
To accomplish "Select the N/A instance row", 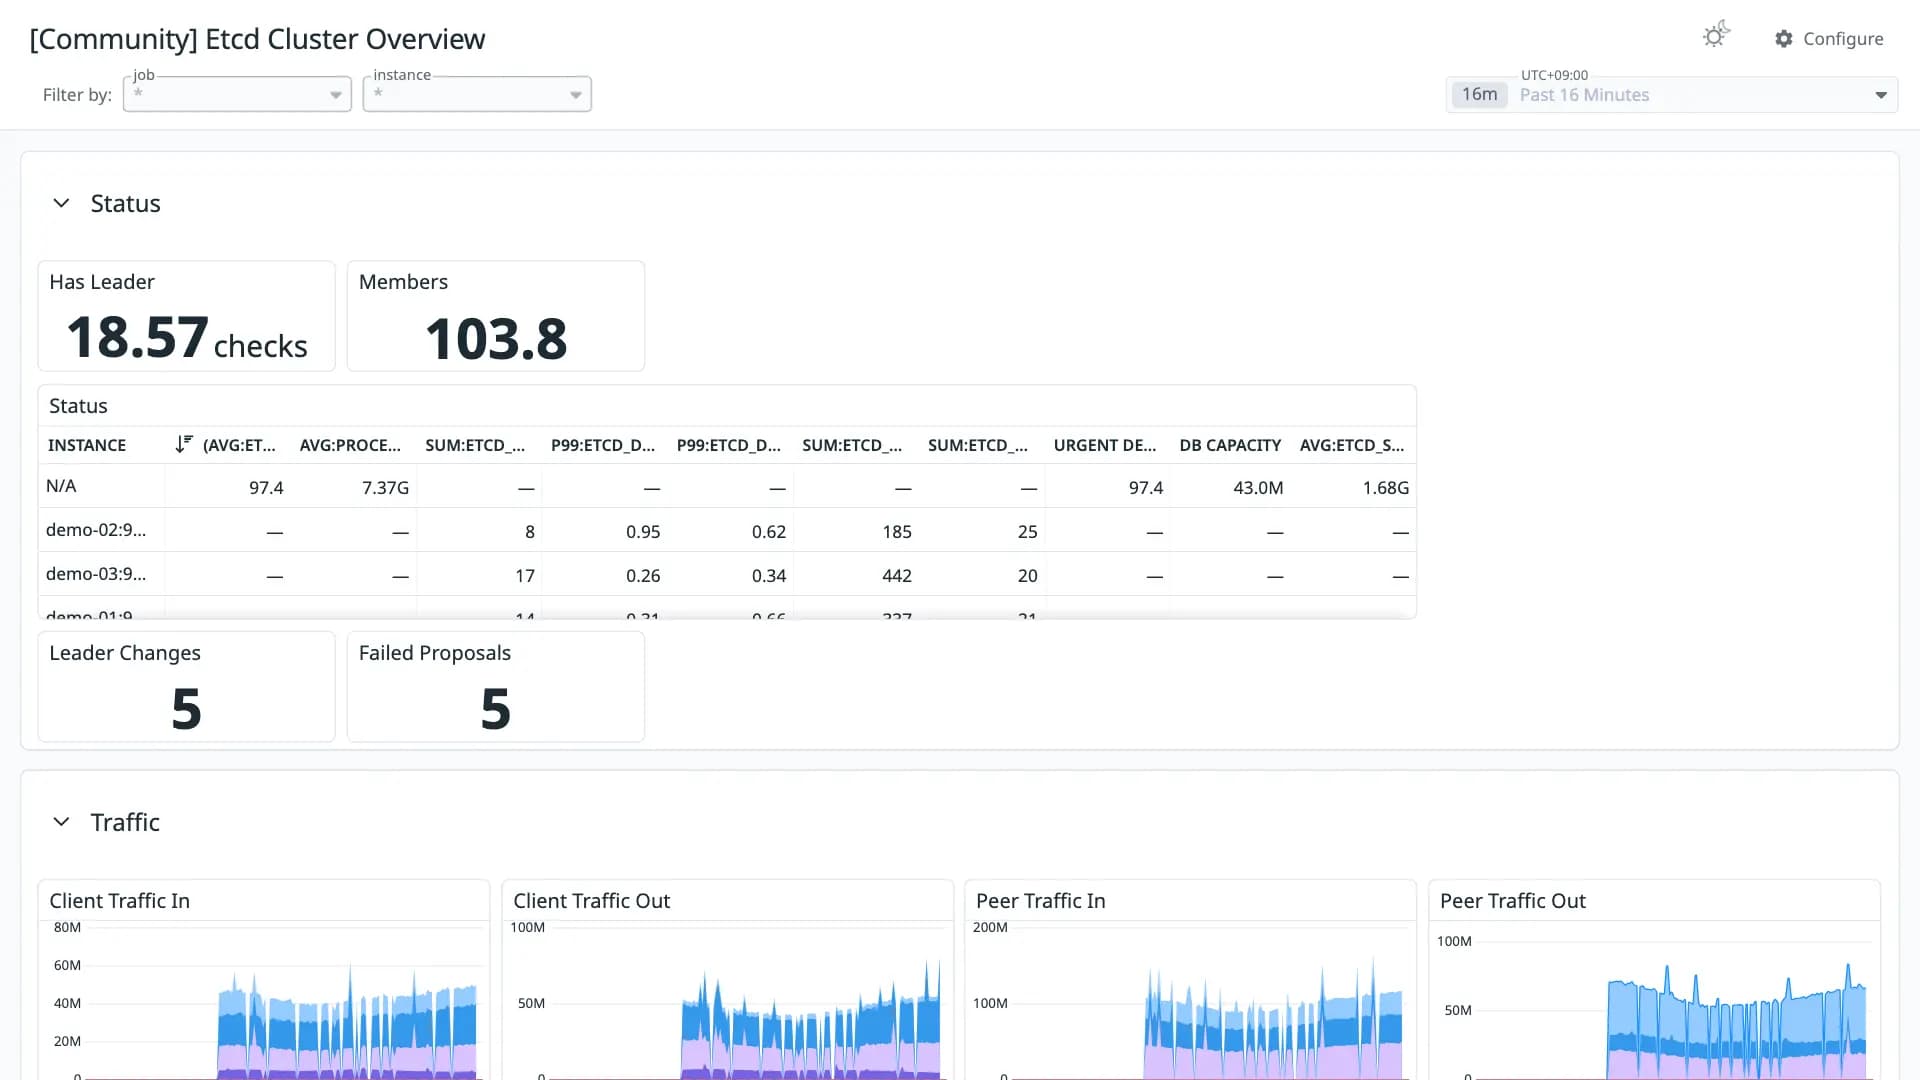I will [x=727, y=487].
